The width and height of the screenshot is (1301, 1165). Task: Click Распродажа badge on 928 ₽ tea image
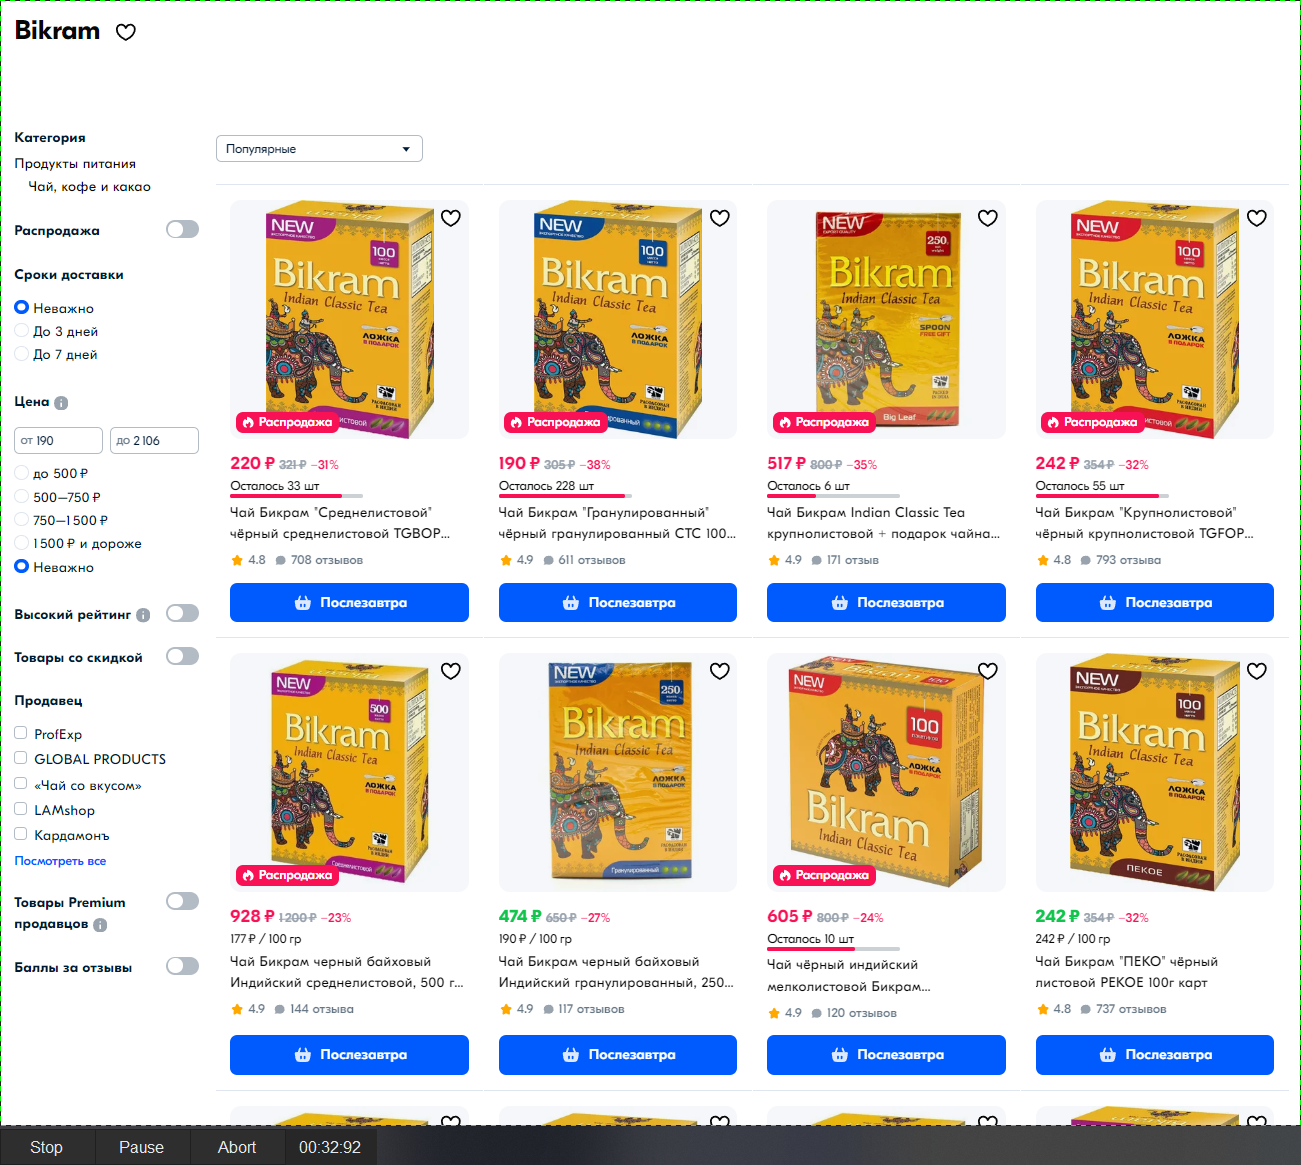click(286, 875)
